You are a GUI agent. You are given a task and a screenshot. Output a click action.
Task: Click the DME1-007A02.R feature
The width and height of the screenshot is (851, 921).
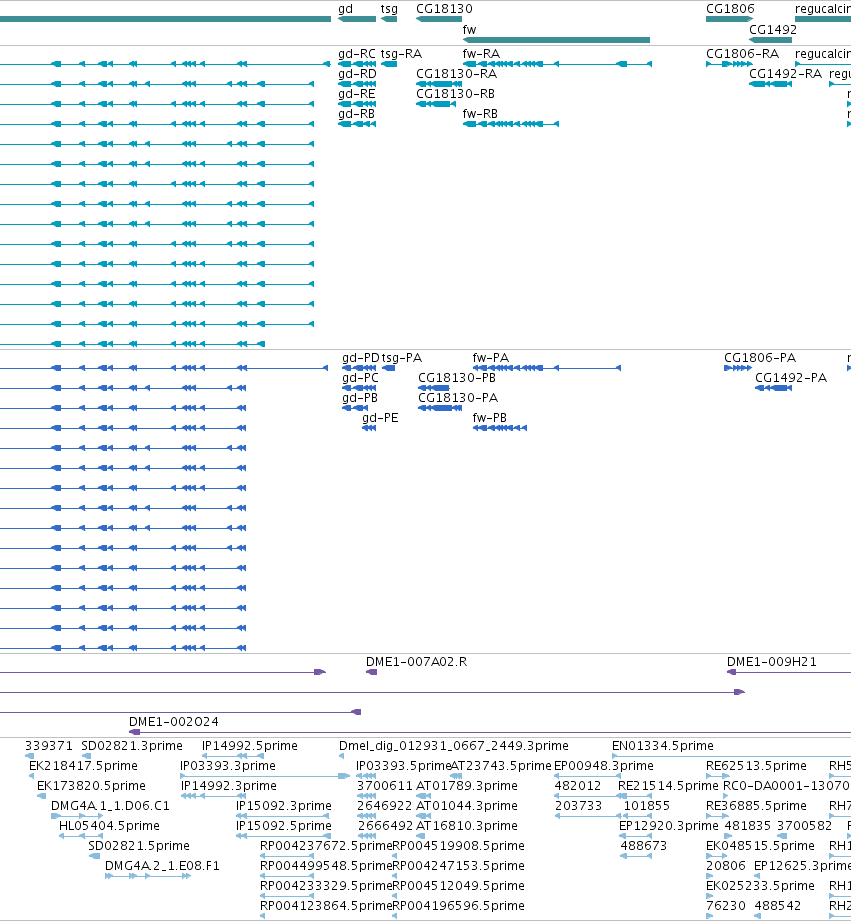tap(372, 672)
